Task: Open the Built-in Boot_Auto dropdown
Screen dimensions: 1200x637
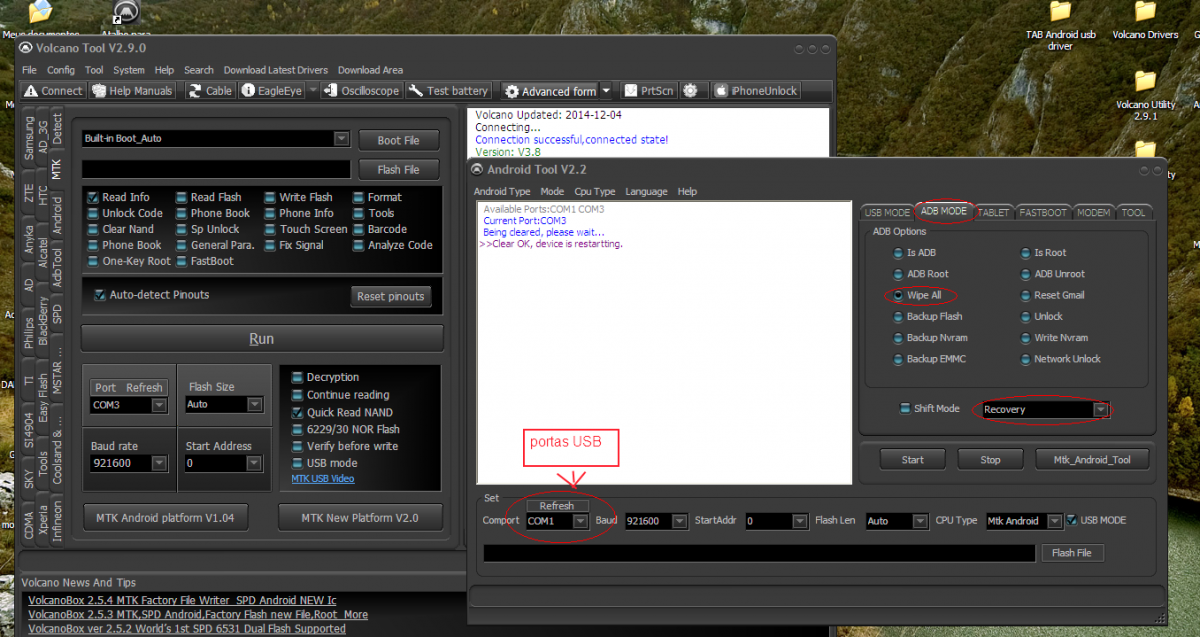Action: click(x=341, y=139)
